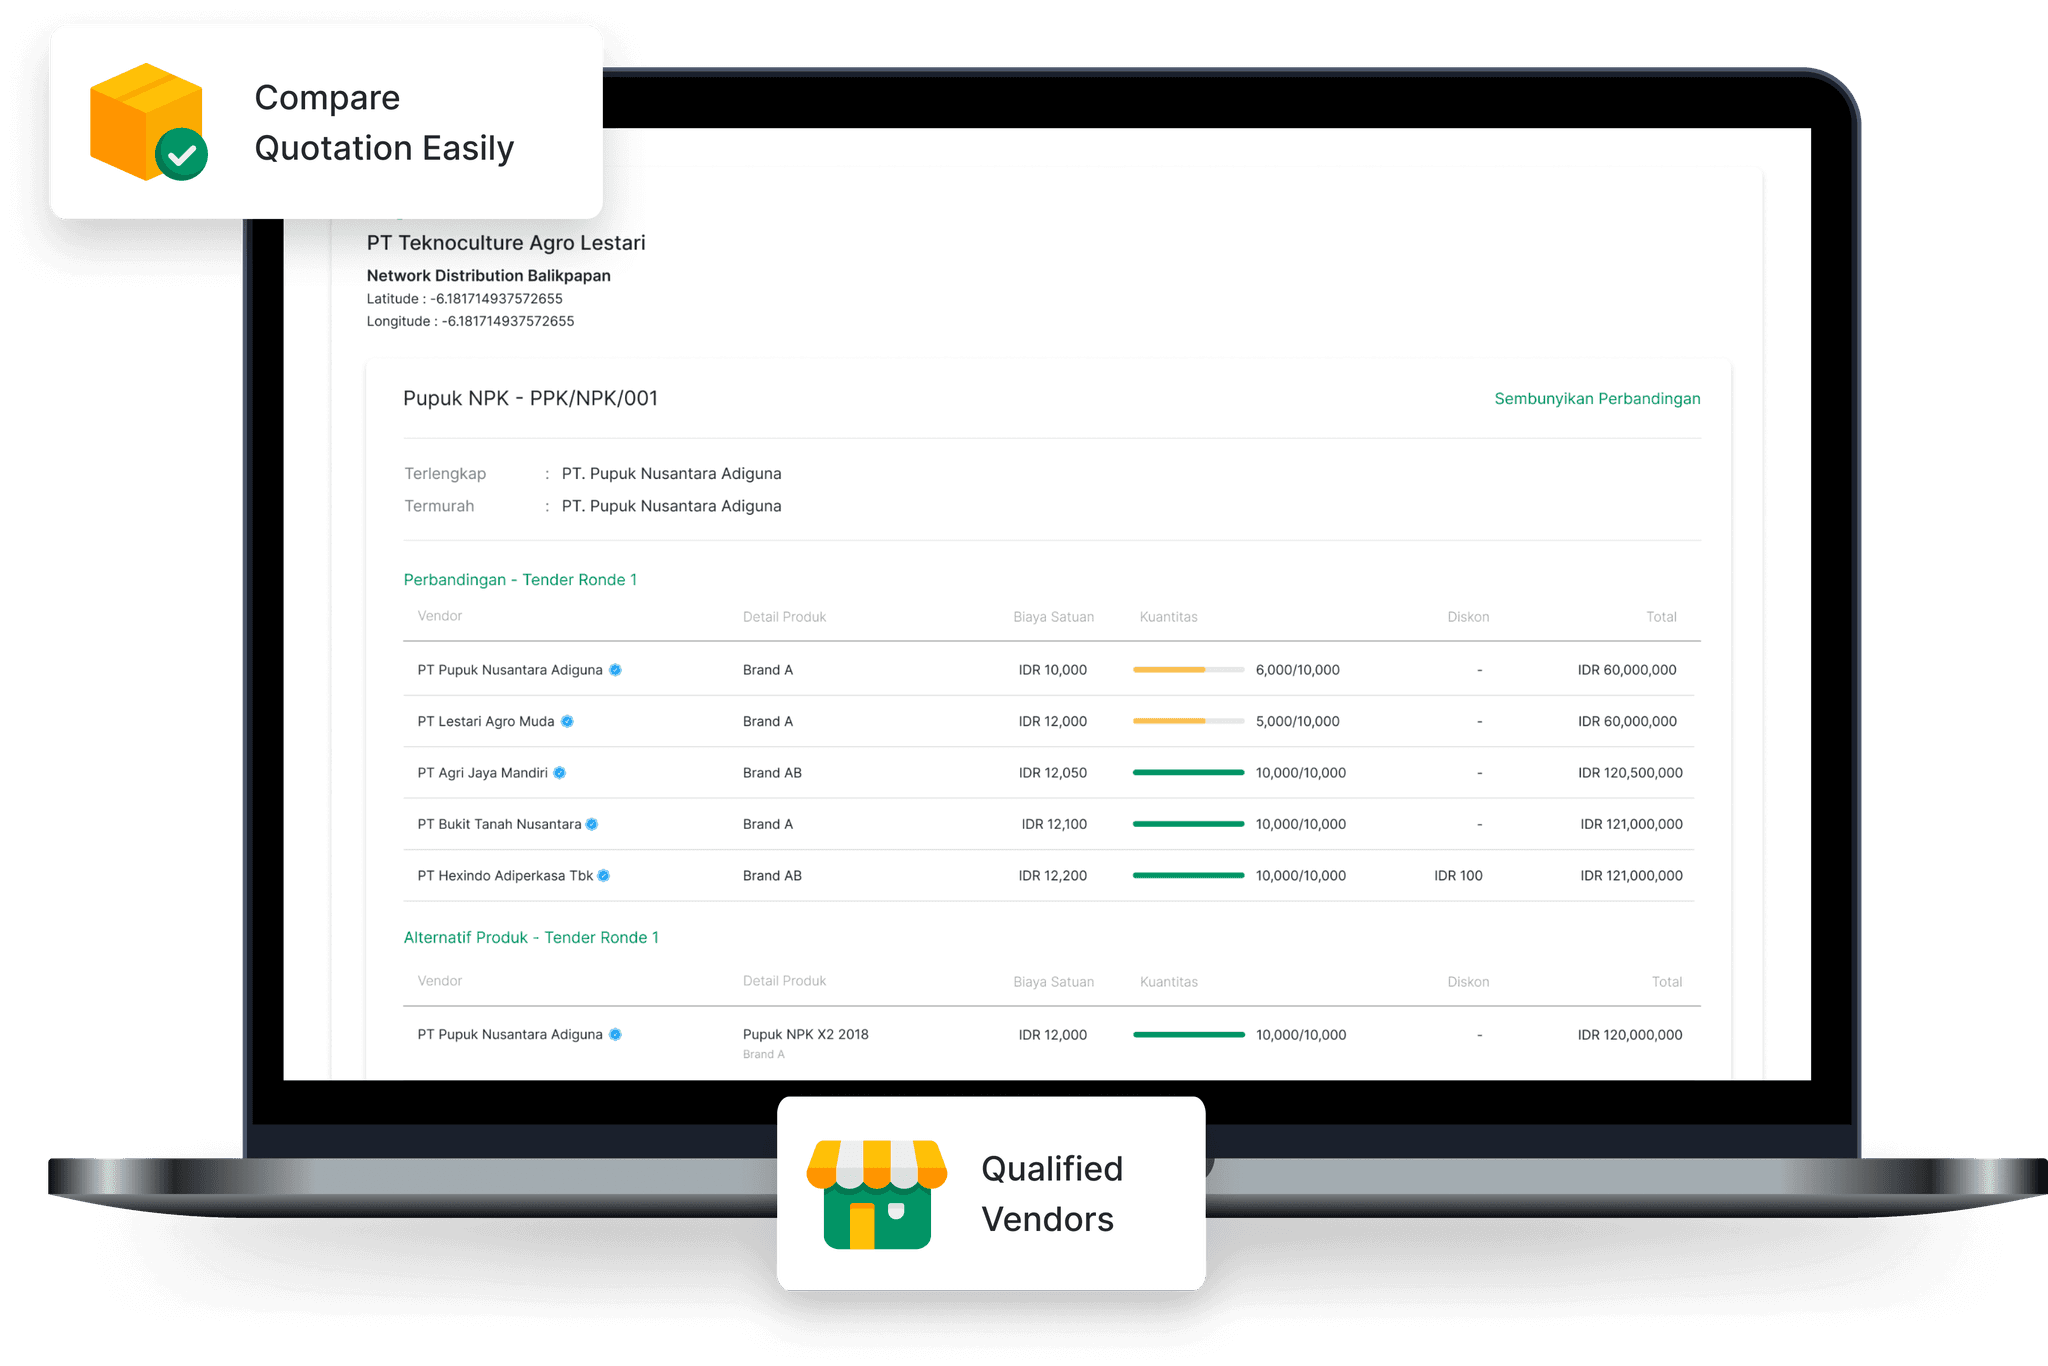The image size is (2048, 1366).
Task: Click Terlengkap vendor PT. Pupuk Nusantara Adiguna
Action: [671, 474]
